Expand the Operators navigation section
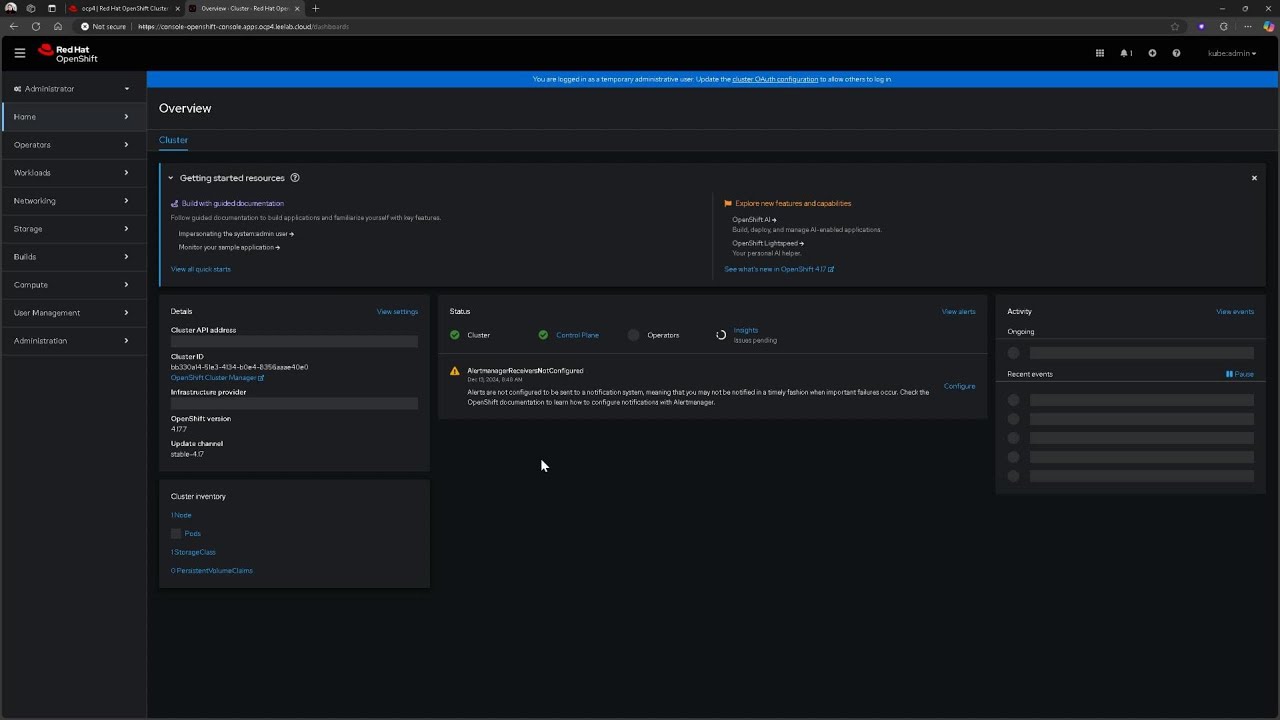Viewport: 1280px width, 720px height. pos(72,145)
